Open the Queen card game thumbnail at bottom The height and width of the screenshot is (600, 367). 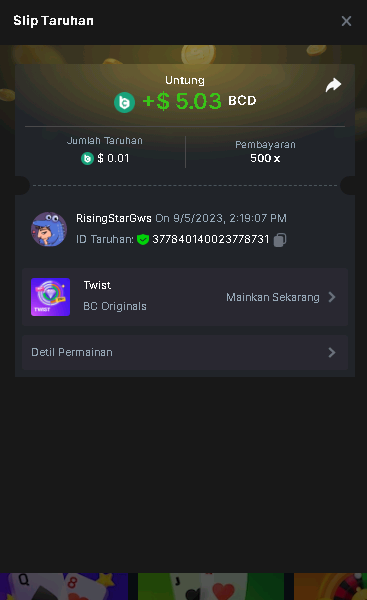tap(64, 586)
